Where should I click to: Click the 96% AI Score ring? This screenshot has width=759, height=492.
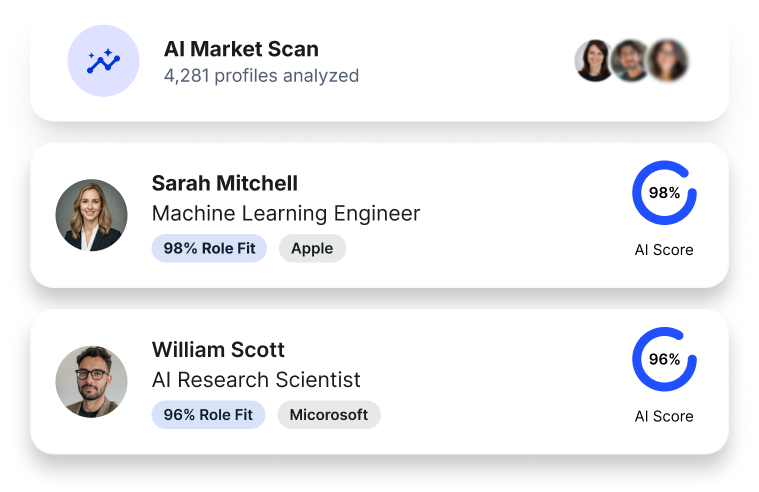pyautogui.click(x=664, y=359)
